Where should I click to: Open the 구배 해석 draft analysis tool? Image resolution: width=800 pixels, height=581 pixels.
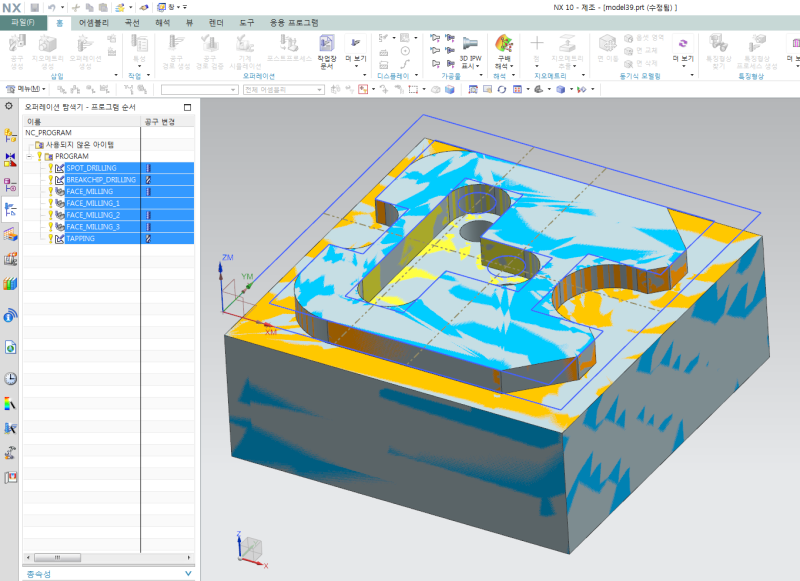point(504,46)
